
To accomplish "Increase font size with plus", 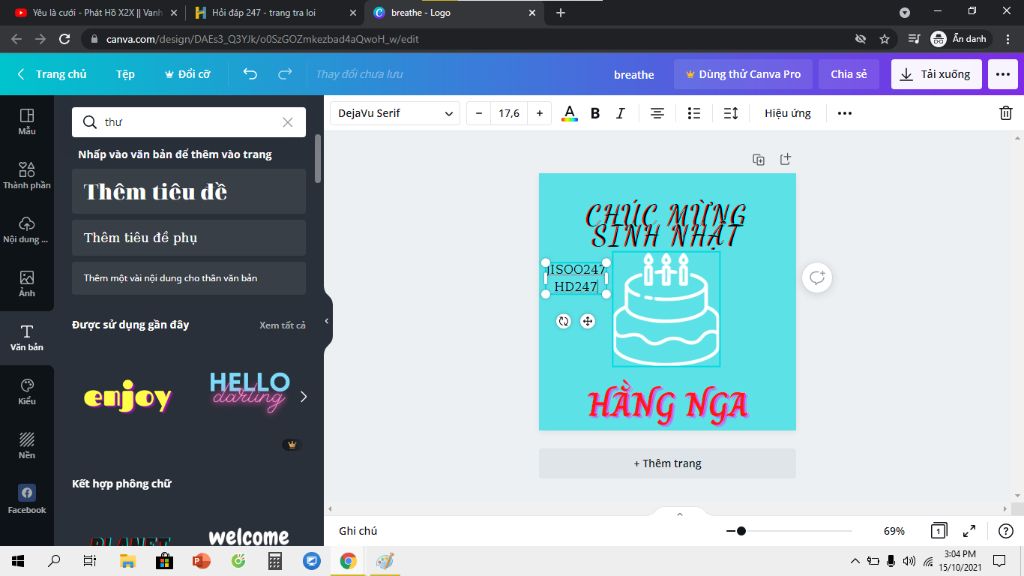I will (x=539, y=113).
